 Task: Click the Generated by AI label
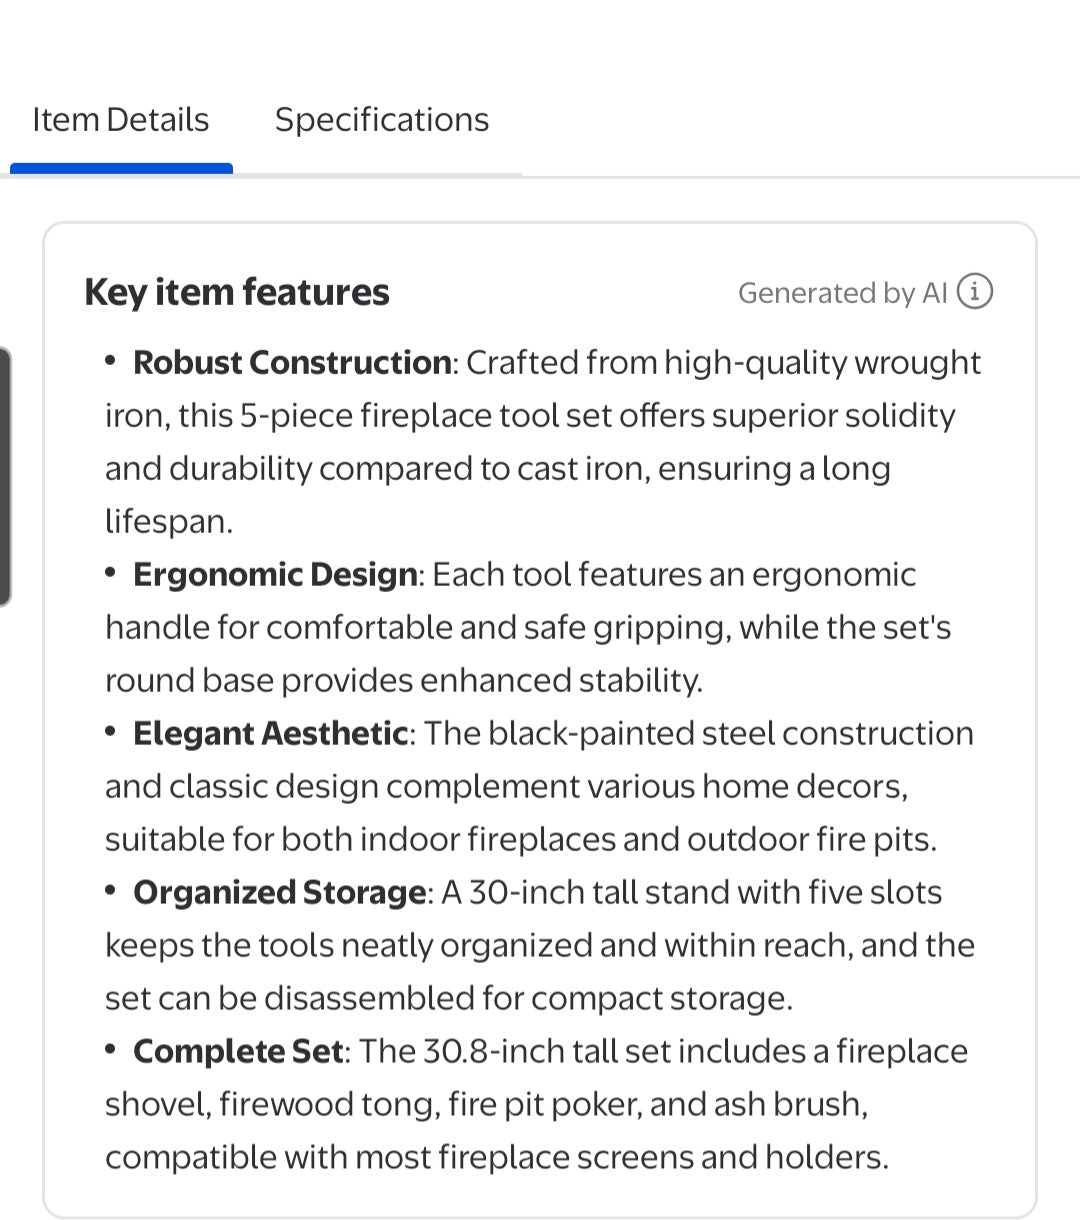point(843,293)
